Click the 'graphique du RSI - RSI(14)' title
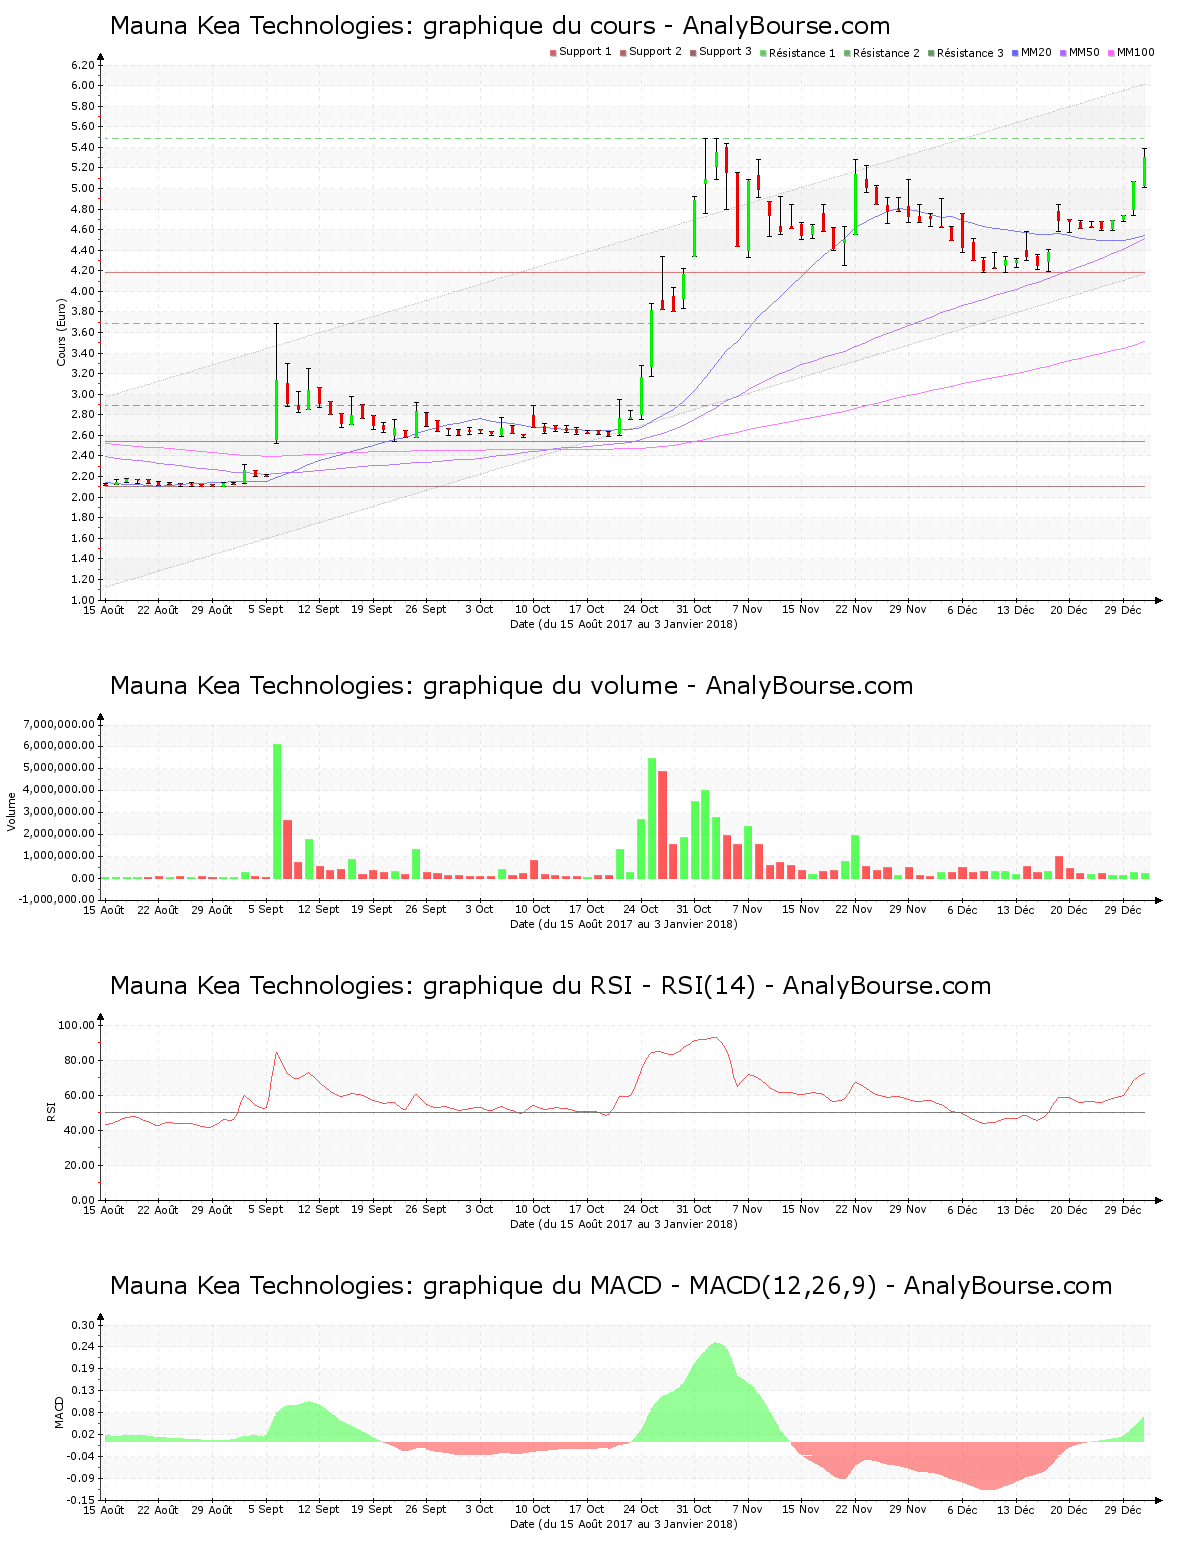This screenshot has height=1550, width=1200. point(550,986)
